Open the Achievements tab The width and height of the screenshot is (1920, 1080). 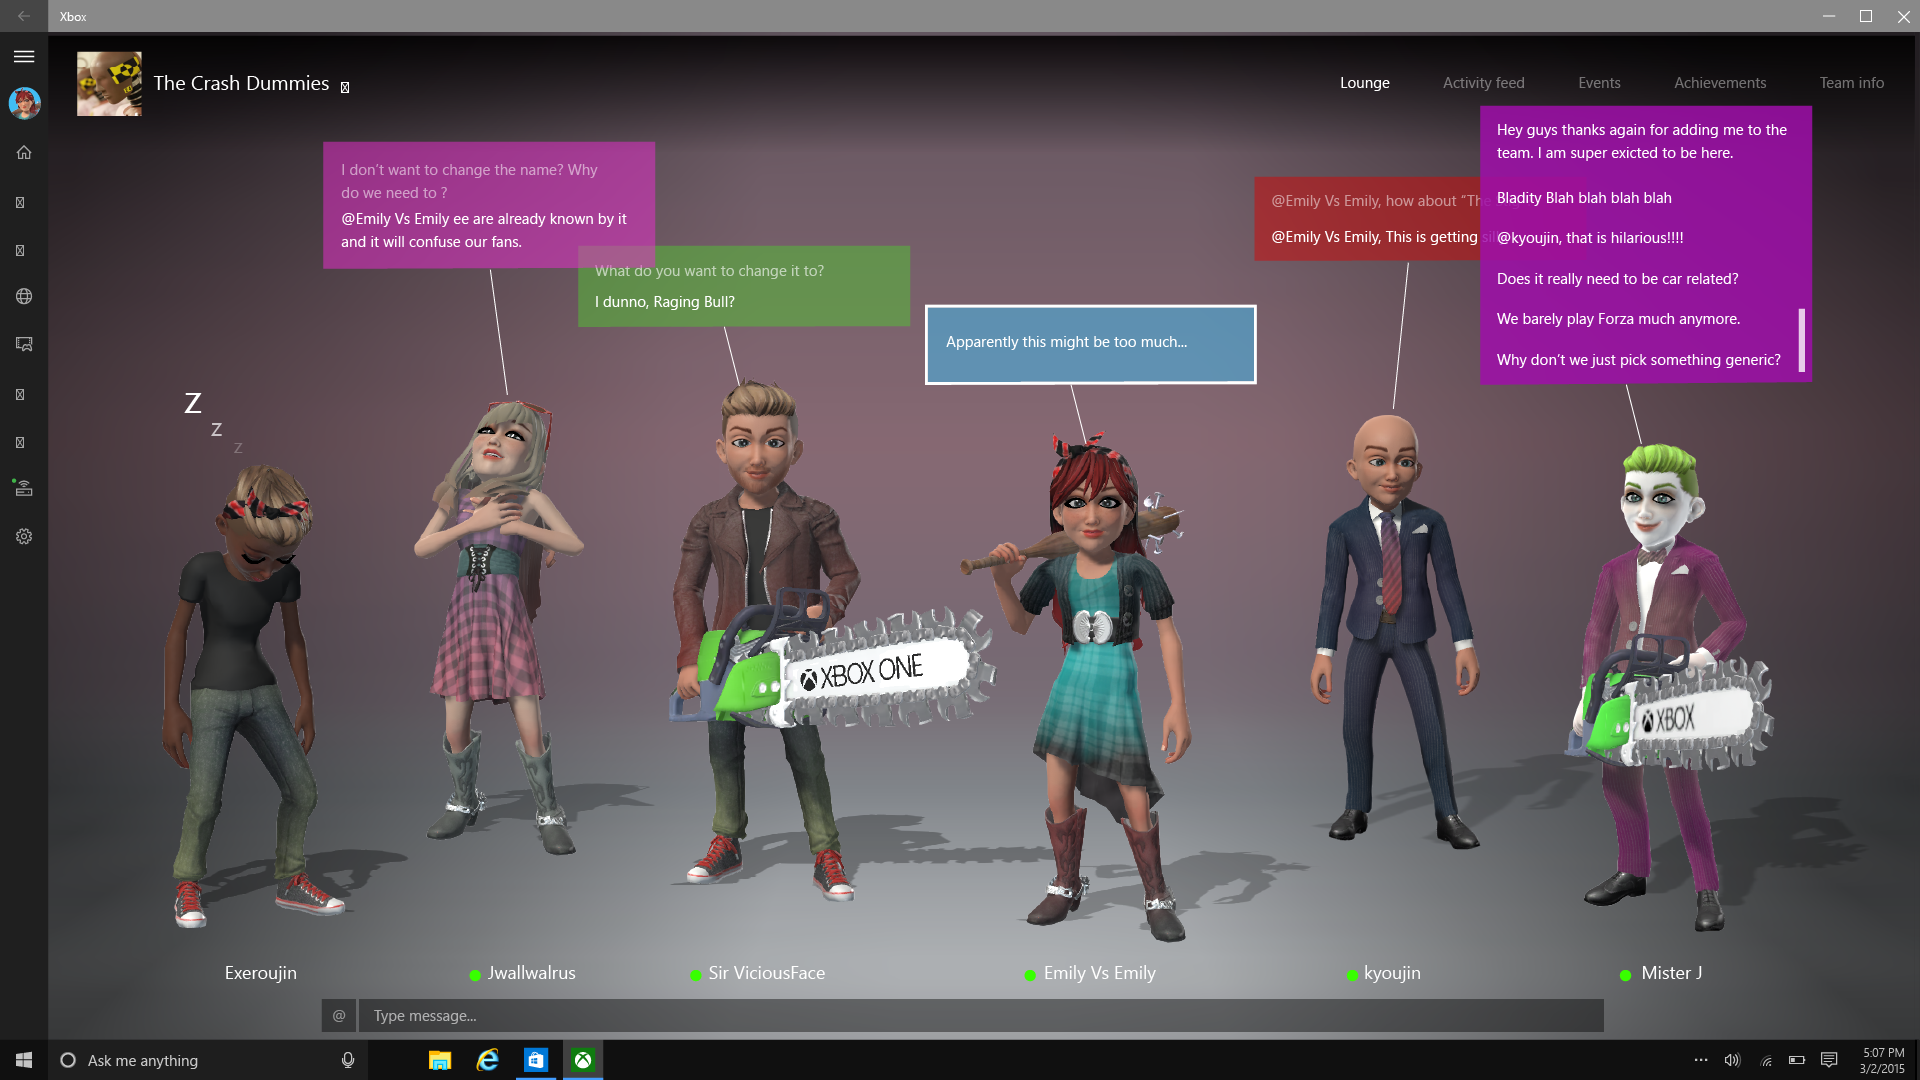(1720, 83)
